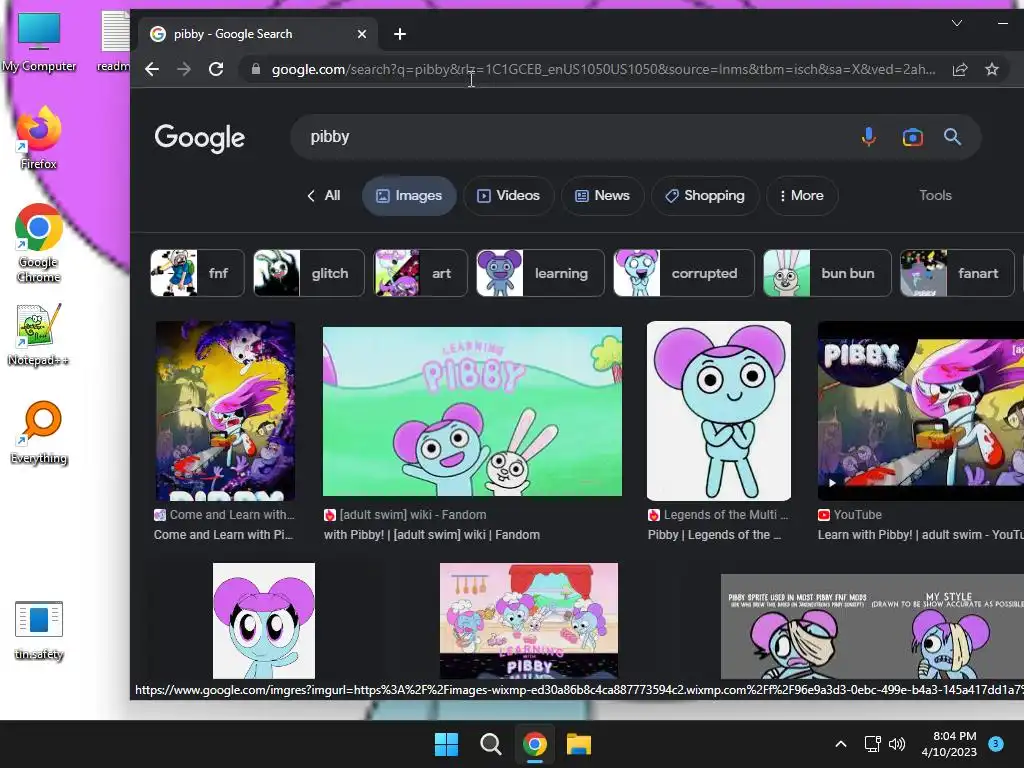Click 'Pibby | Legends of the' title link
The image size is (1024, 768).
714,535
